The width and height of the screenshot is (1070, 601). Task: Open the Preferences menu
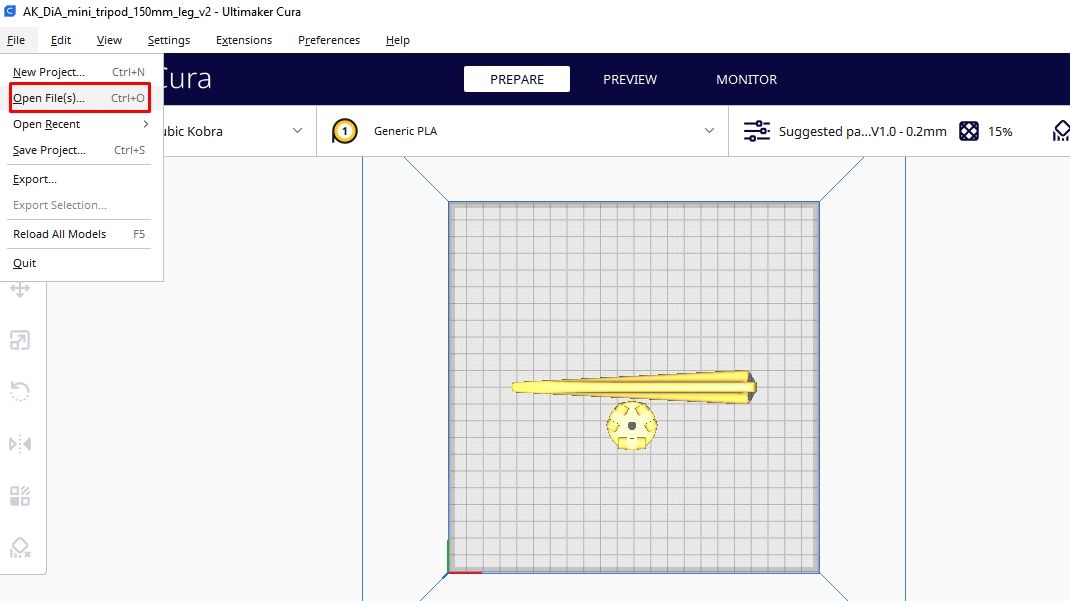point(329,40)
